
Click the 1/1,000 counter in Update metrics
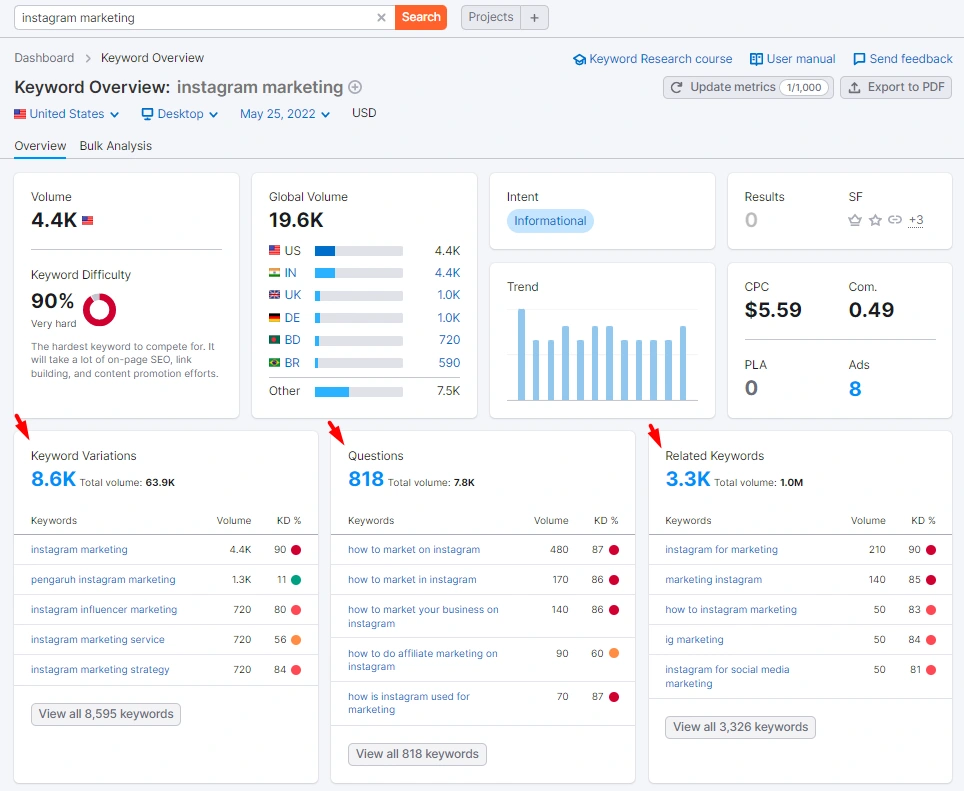(x=804, y=87)
